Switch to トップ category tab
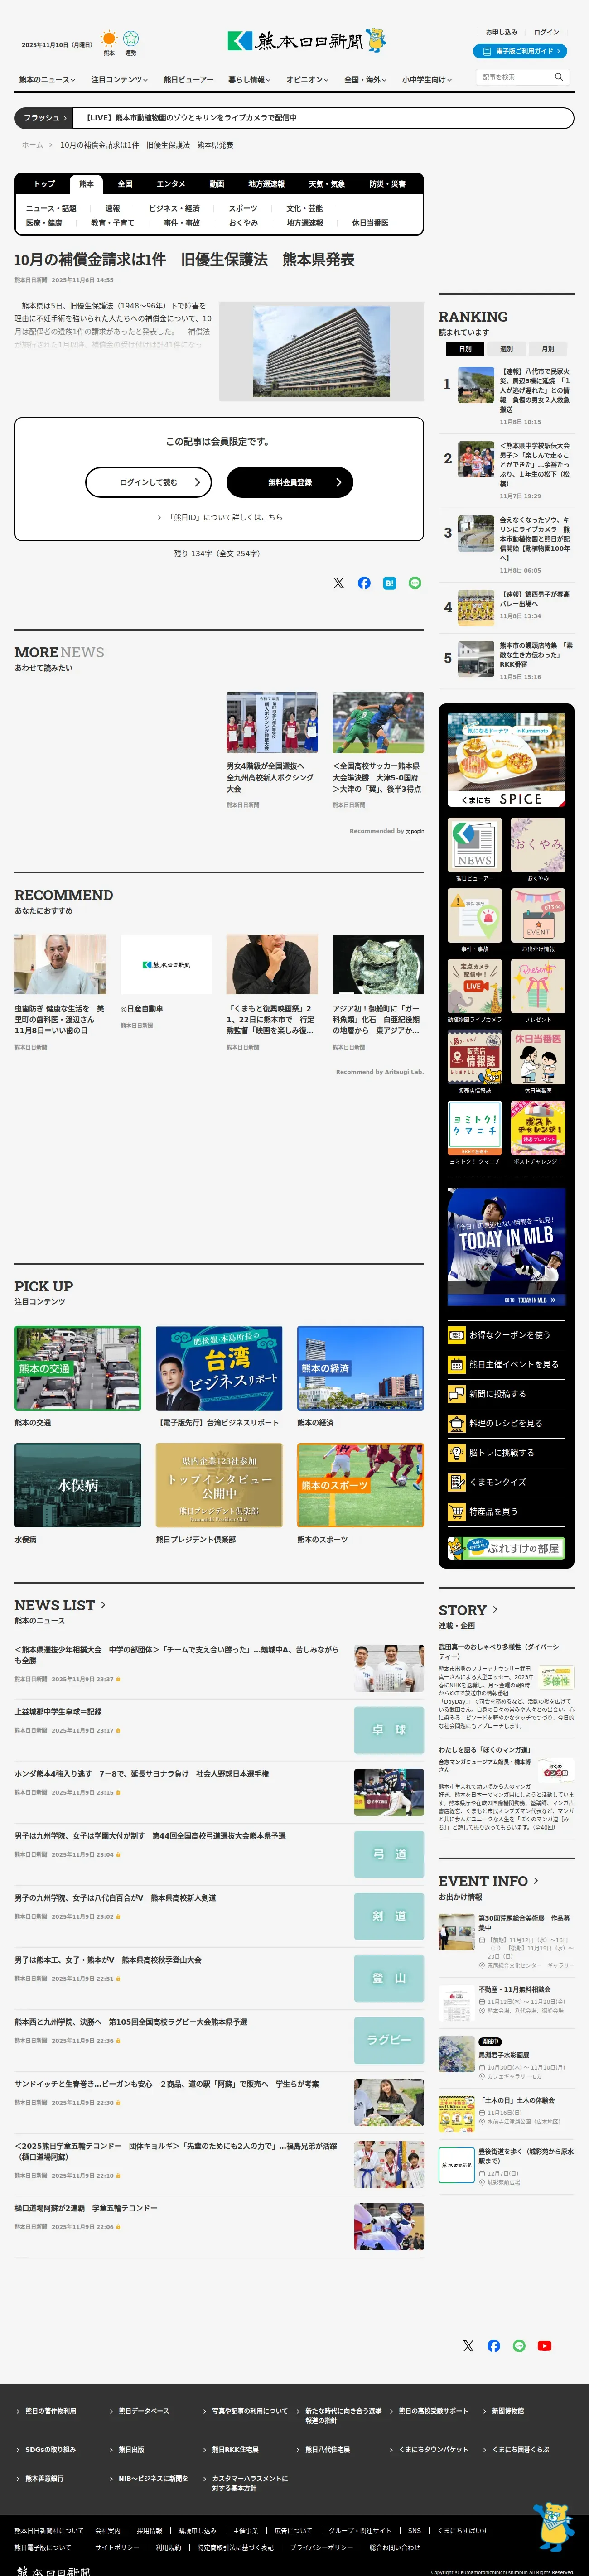The width and height of the screenshot is (589, 2576). pos(44,184)
